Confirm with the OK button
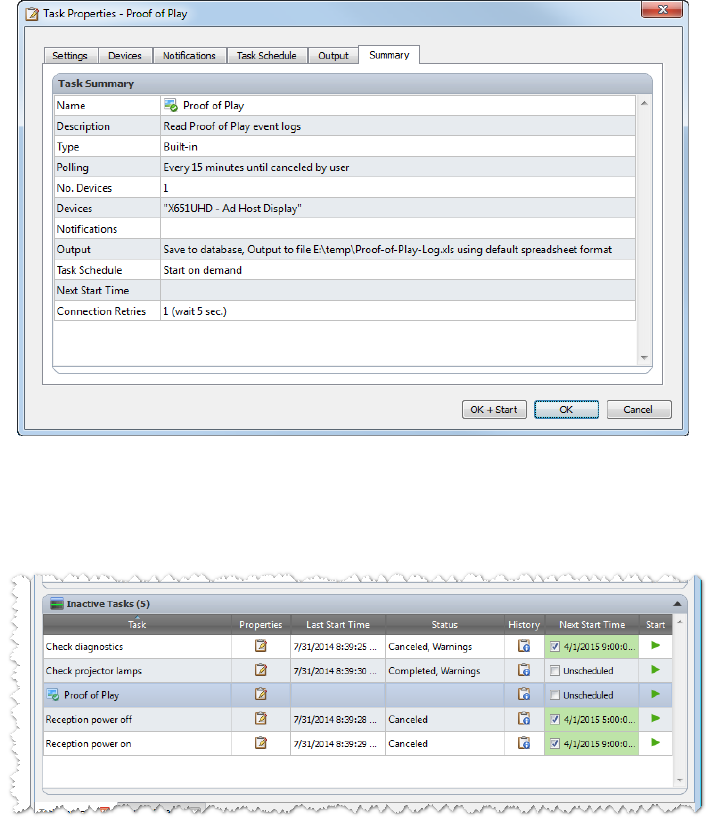Screen dimensions: 706x822 pyautogui.click(x=566, y=409)
